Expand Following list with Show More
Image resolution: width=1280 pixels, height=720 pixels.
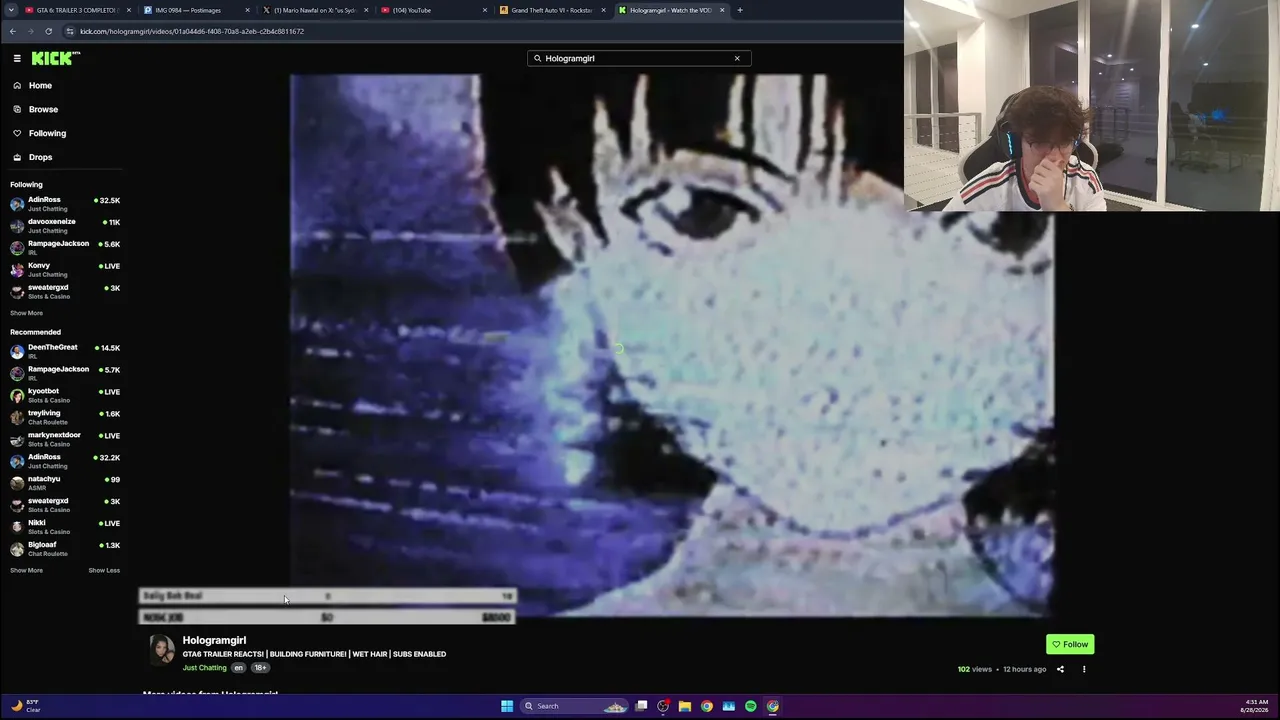pyautogui.click(x=26, y=313)
